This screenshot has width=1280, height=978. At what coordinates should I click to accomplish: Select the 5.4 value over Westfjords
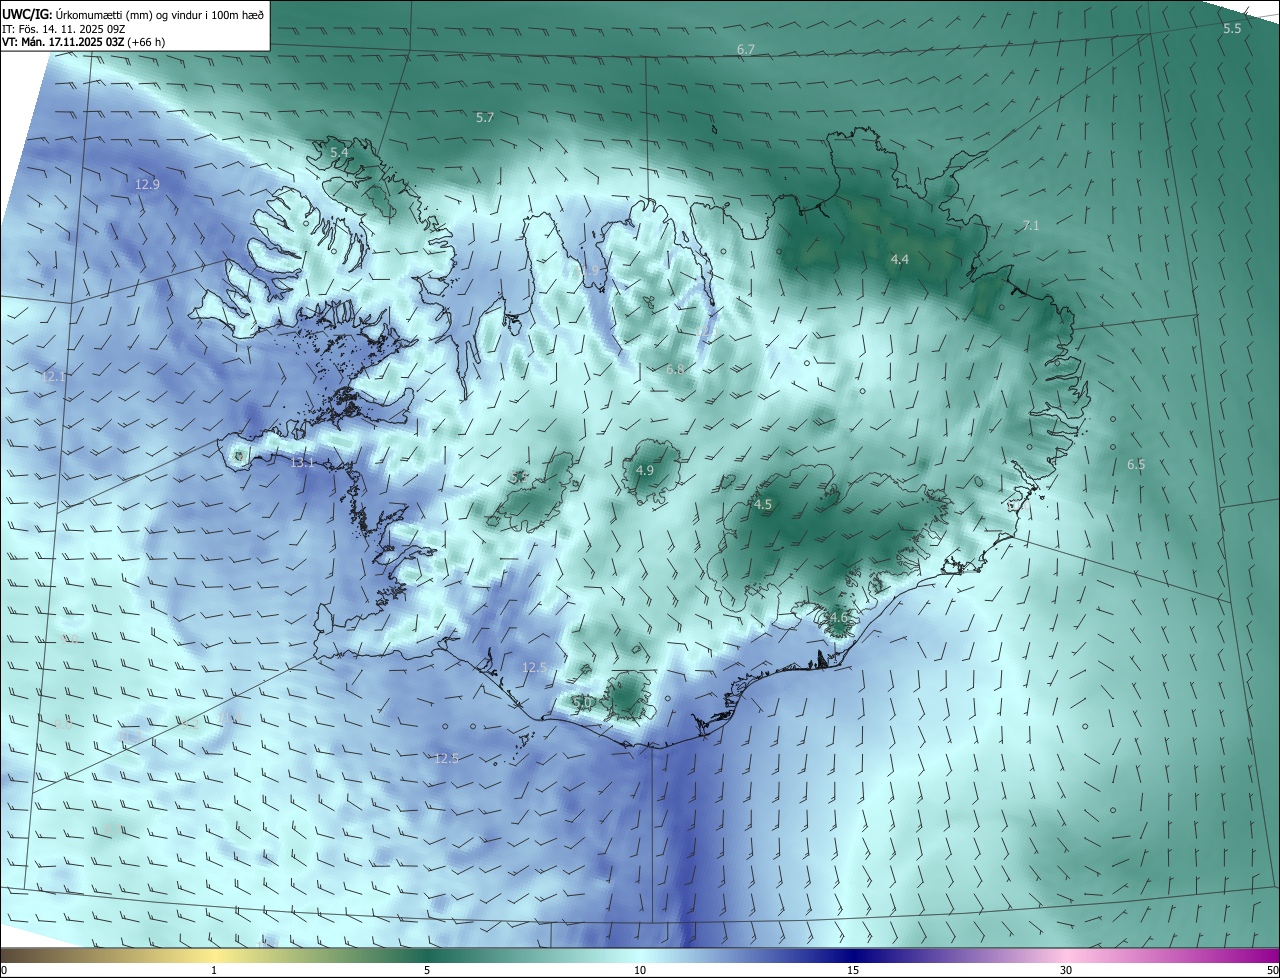[340, 152]
